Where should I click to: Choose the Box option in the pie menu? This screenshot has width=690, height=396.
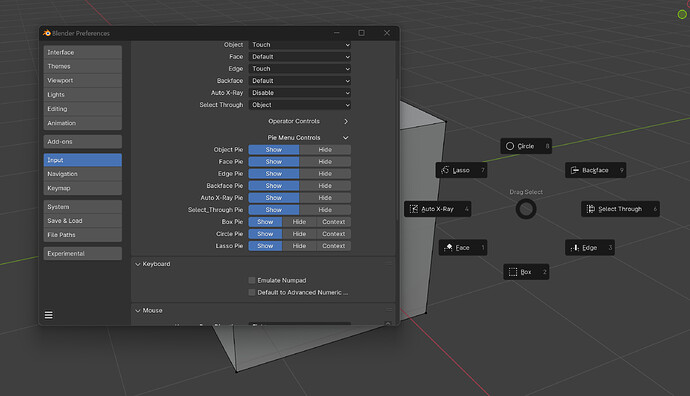[526, 272]
